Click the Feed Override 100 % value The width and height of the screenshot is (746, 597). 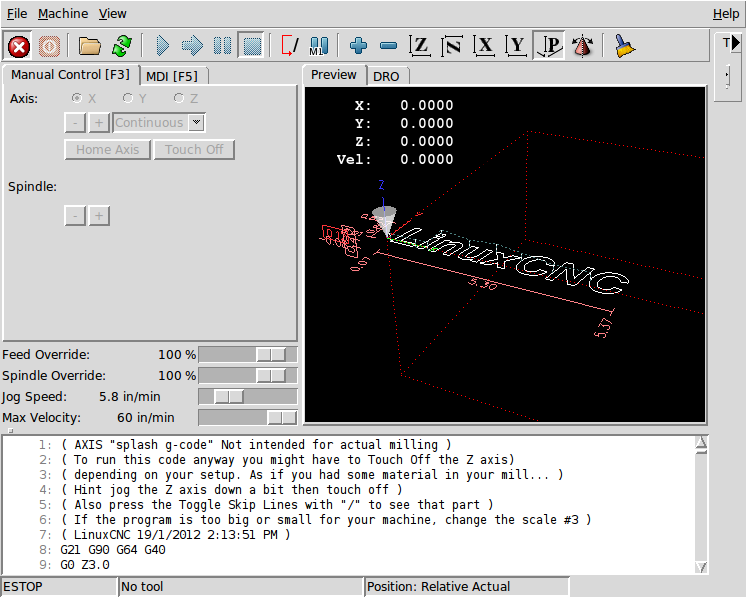coord(177,354)
